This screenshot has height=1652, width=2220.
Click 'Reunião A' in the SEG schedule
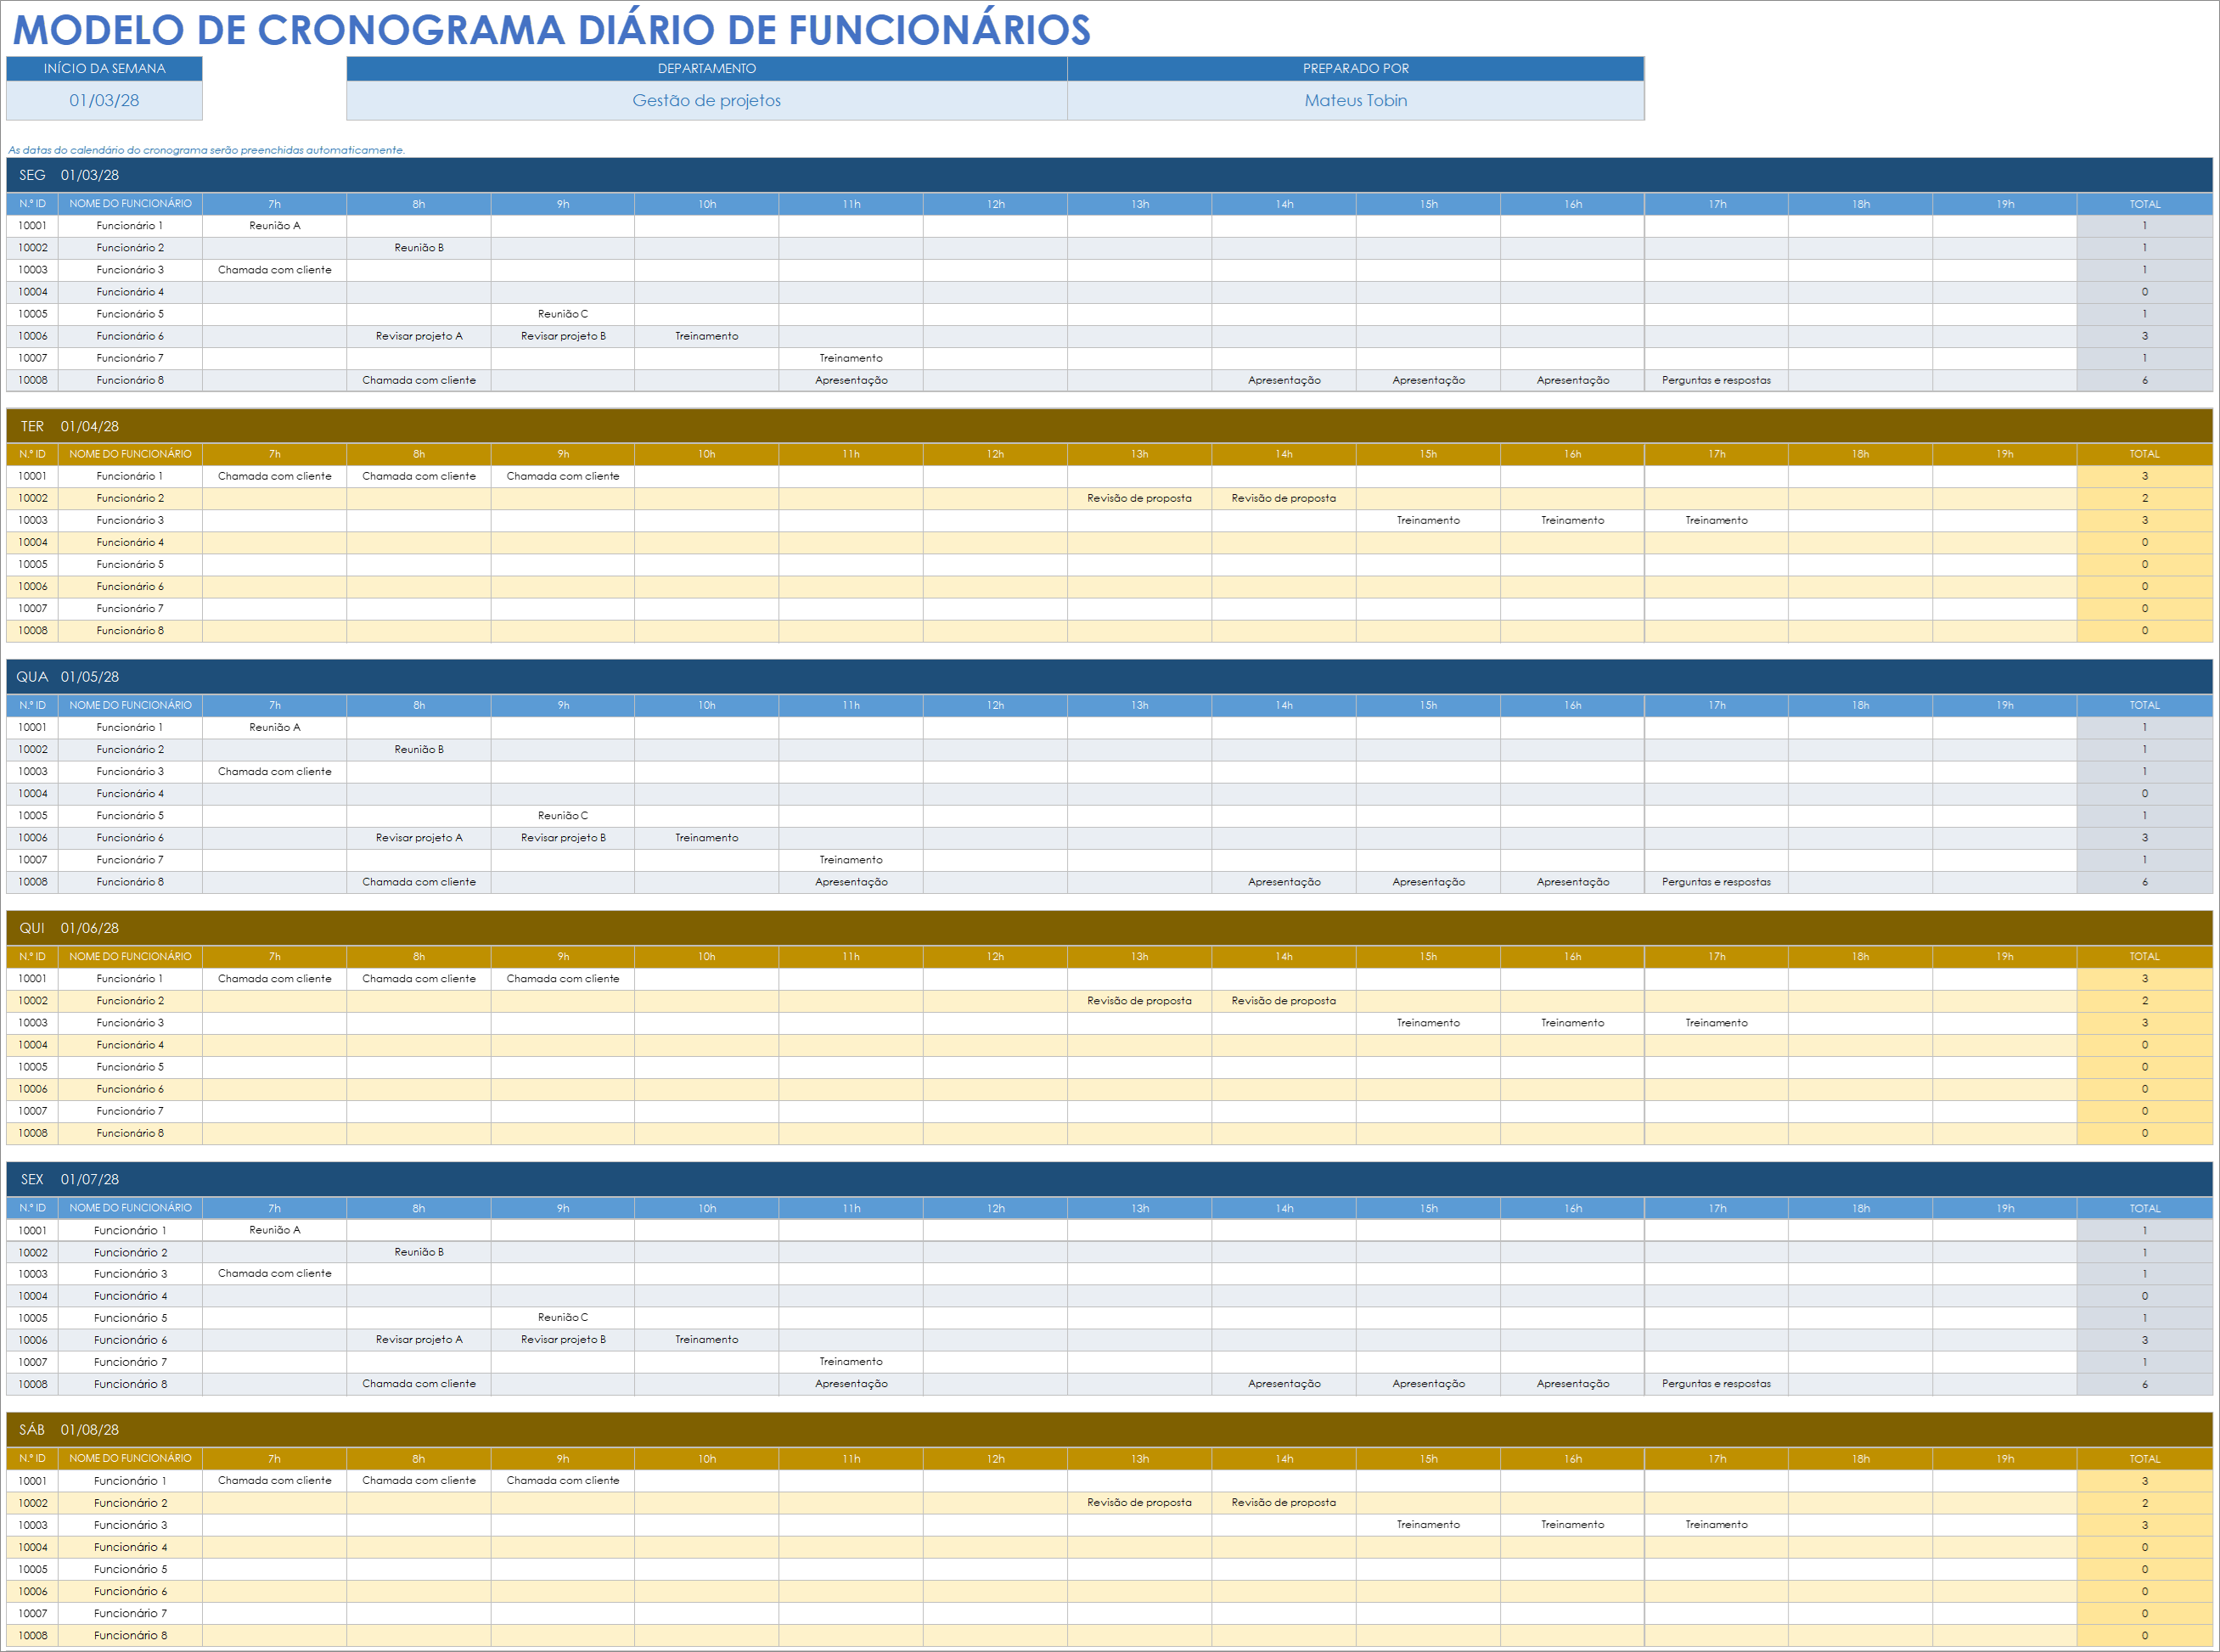(274, 226)
